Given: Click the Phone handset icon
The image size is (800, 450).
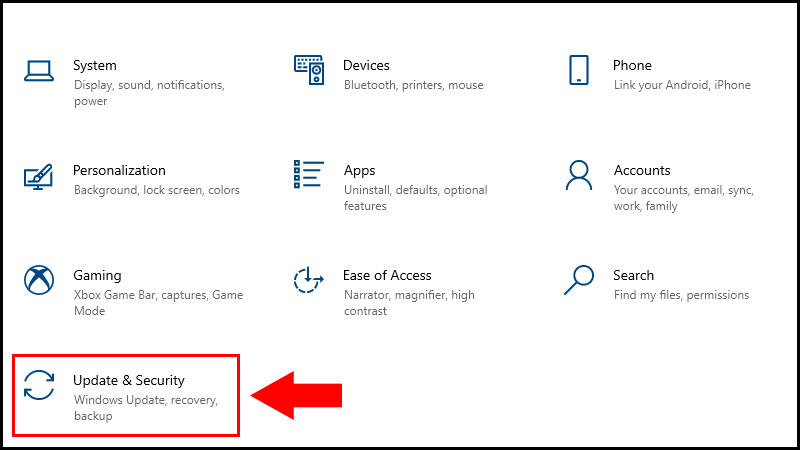Looking at the screenshot, I should tap(579, 70).
